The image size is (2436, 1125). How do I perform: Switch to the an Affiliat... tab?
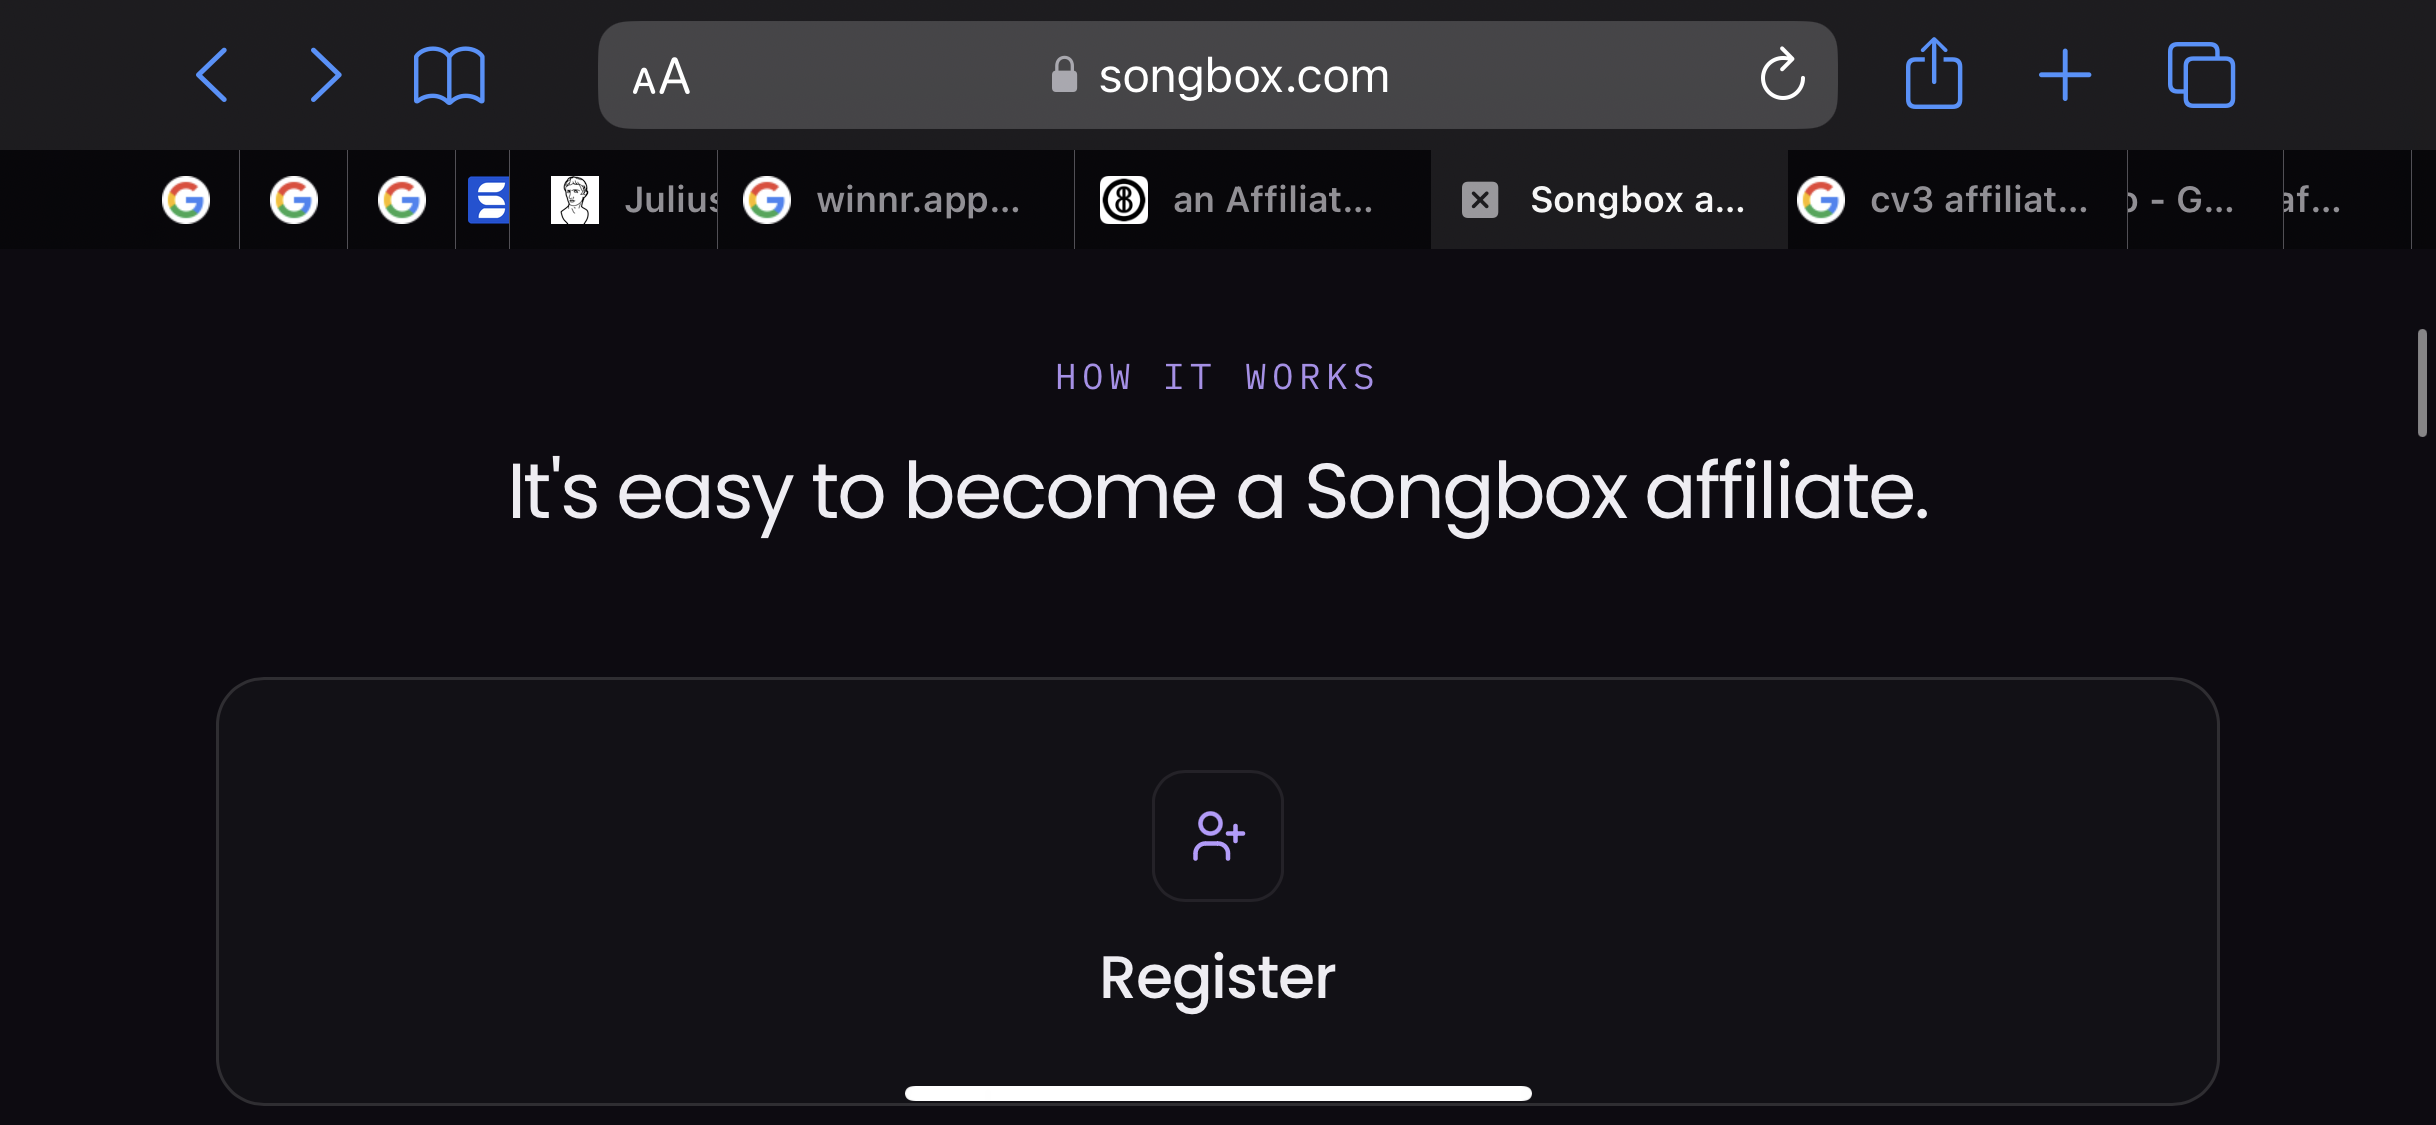click(1253, 200)
